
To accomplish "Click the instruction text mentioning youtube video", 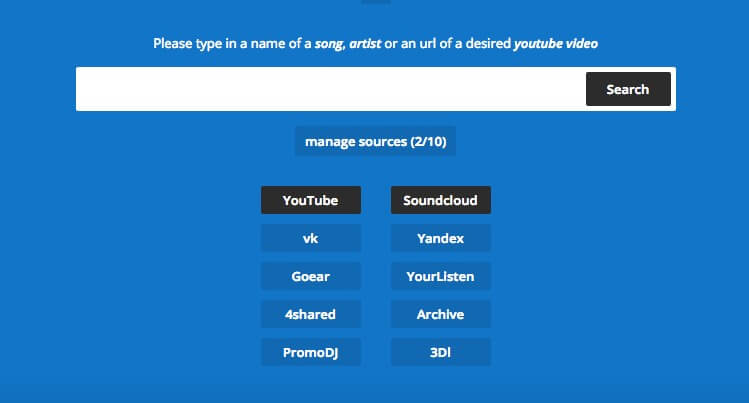I will pos(375,43).
